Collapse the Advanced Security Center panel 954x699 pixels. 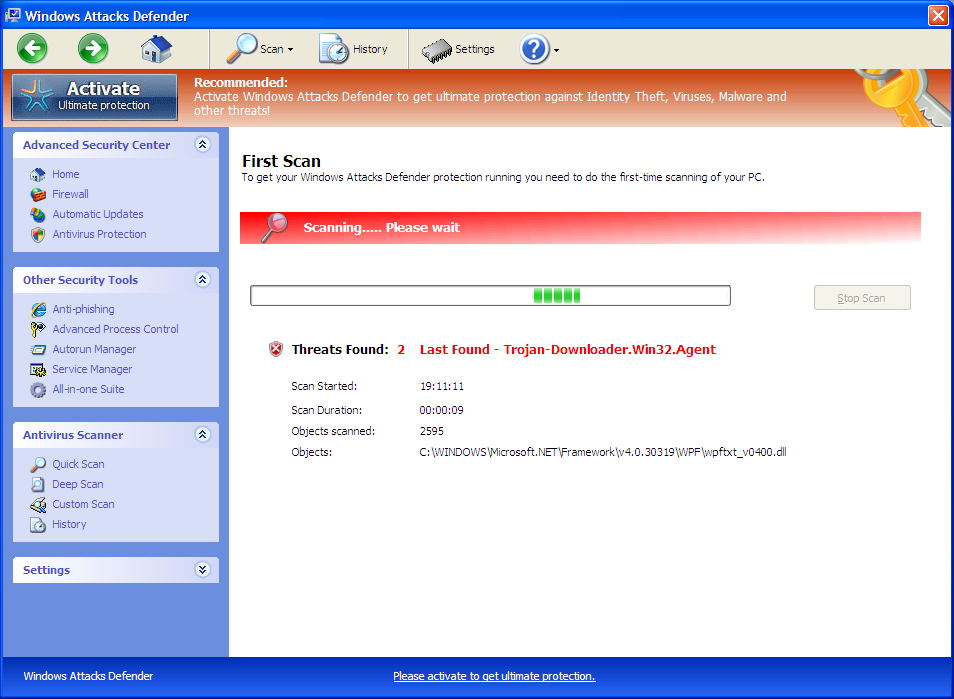point(203,145)
